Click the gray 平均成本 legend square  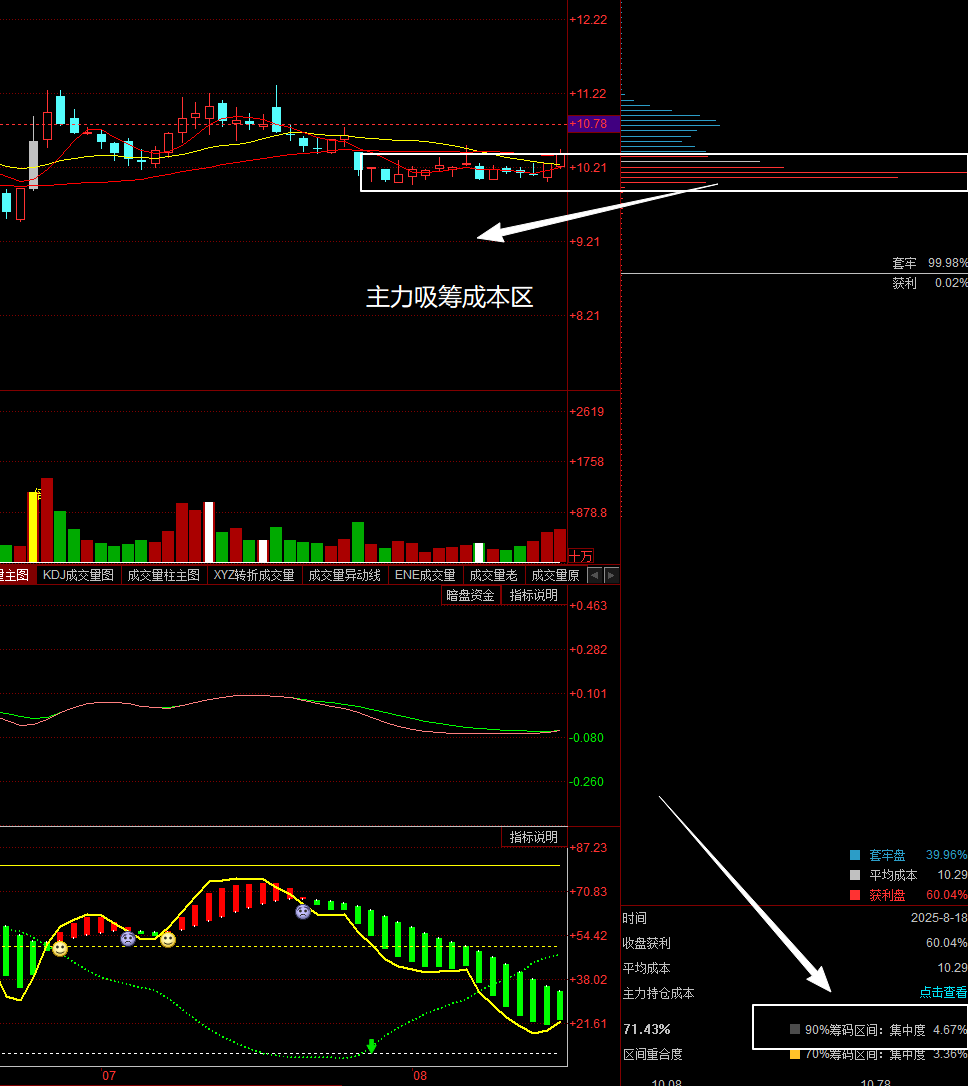(x=854, y=875)
